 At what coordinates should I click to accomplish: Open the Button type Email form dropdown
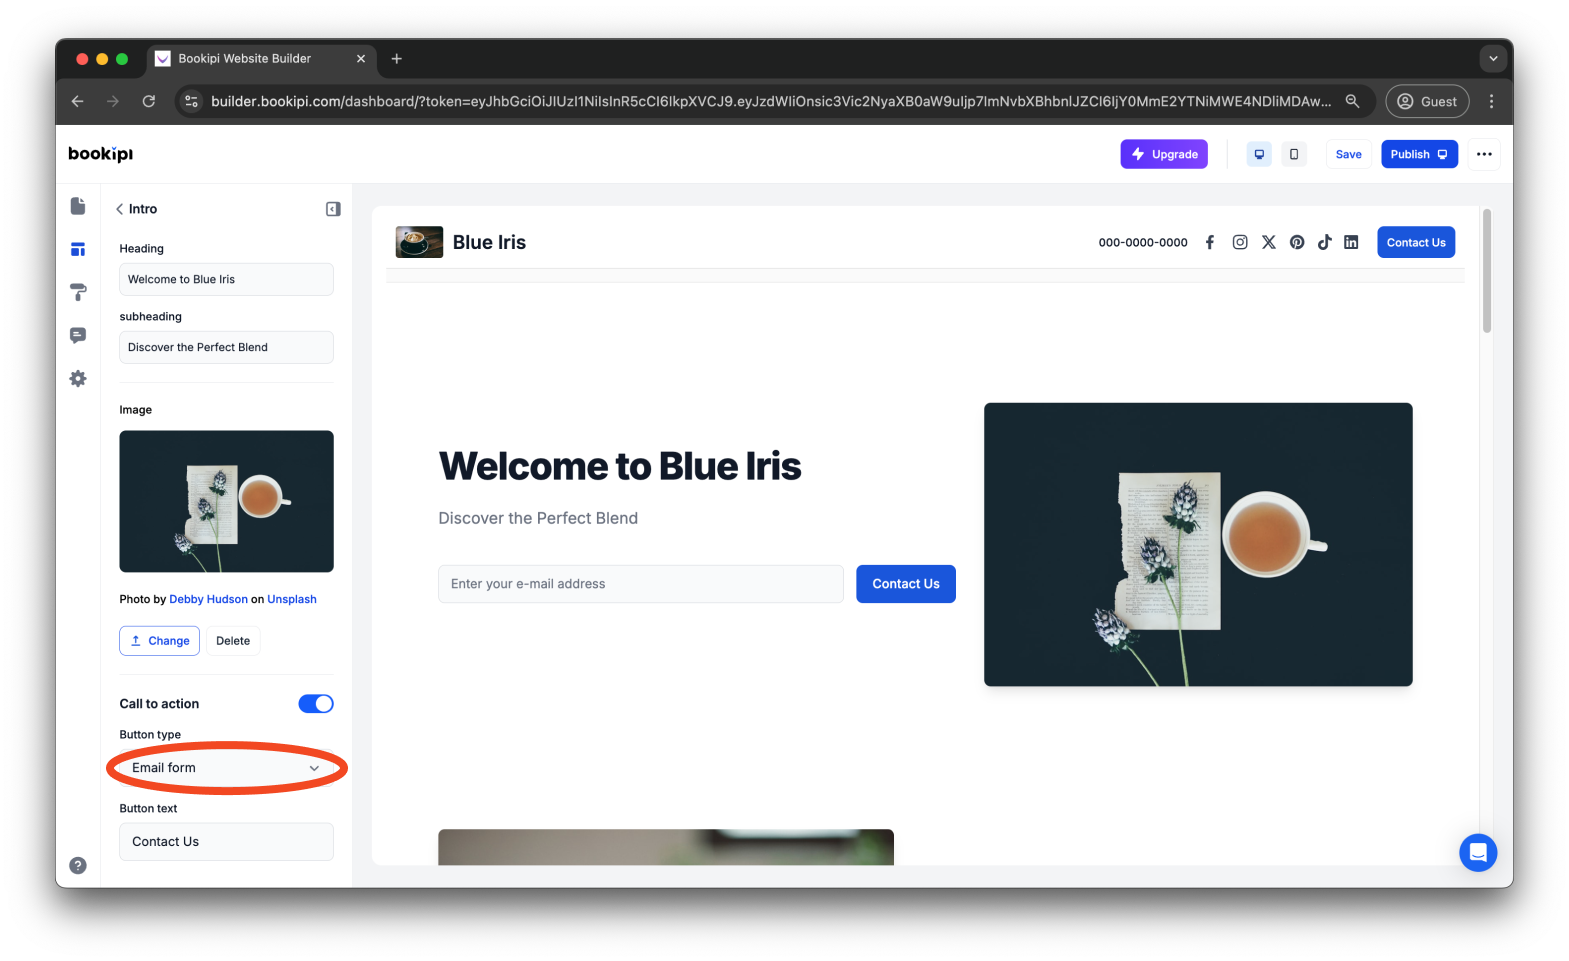tap(226, 768)
